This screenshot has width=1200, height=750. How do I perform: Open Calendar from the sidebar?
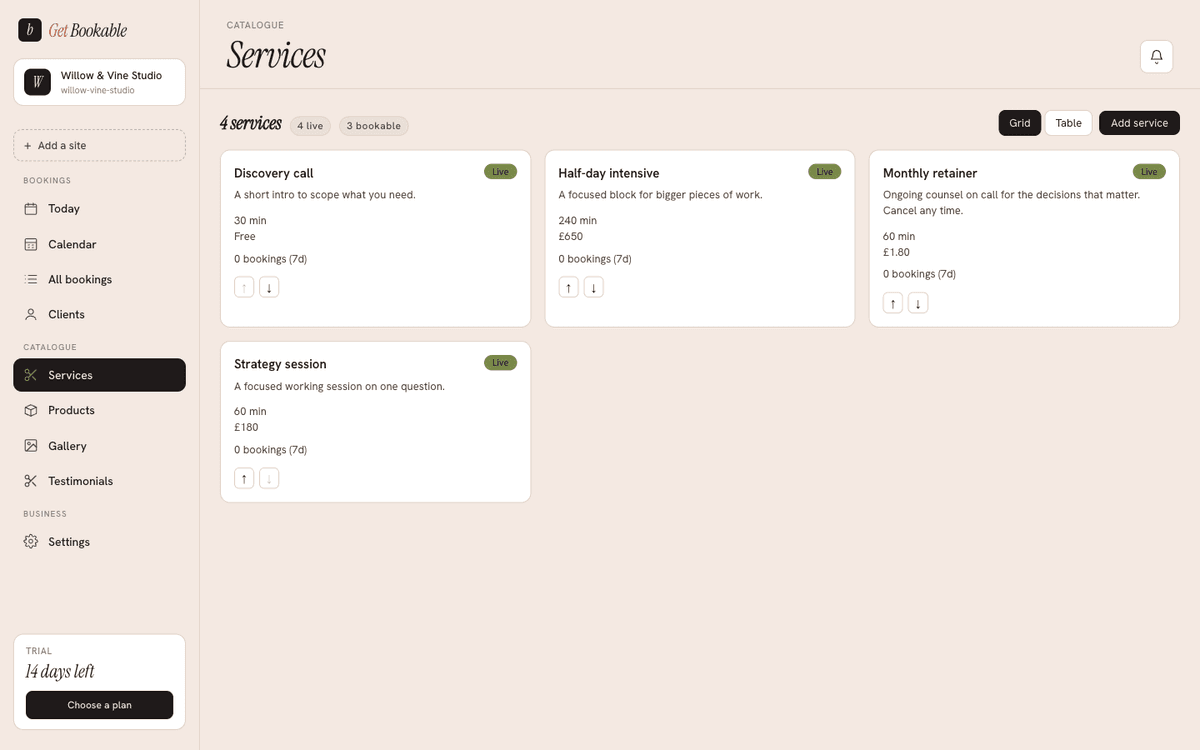click(99, 244)
